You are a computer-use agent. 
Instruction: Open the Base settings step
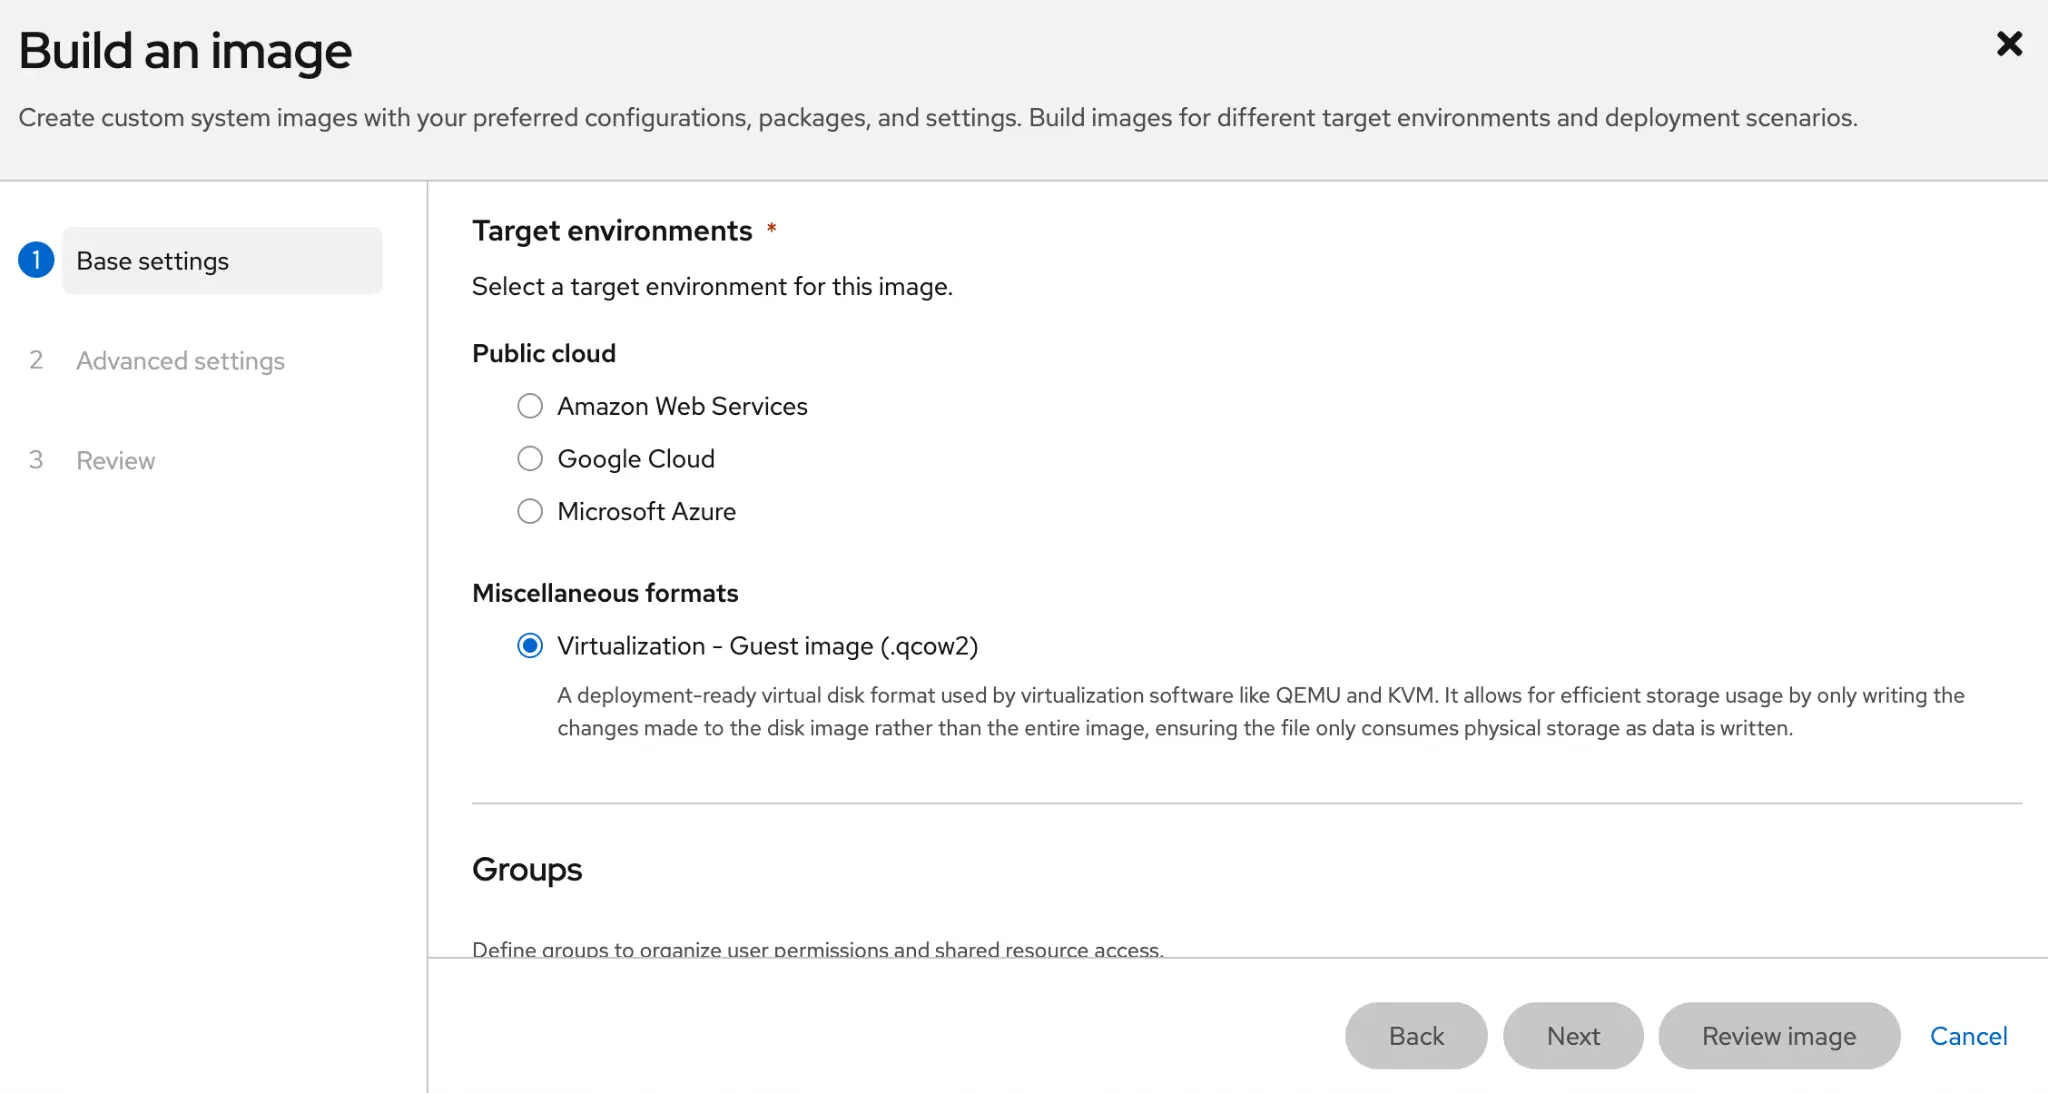point(222,261)
